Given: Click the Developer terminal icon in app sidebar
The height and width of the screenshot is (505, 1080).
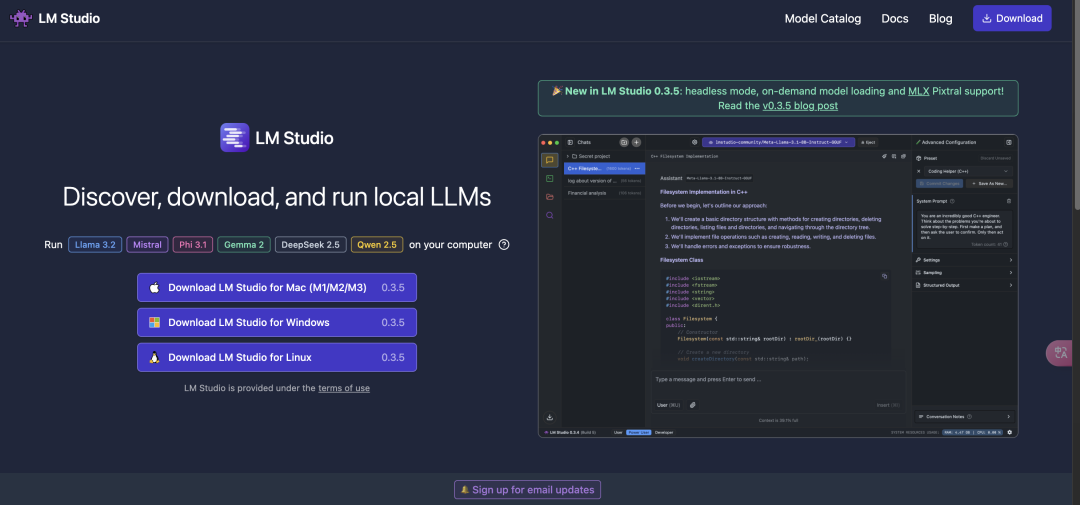Looking at the screenshot, I should (550, 178).
